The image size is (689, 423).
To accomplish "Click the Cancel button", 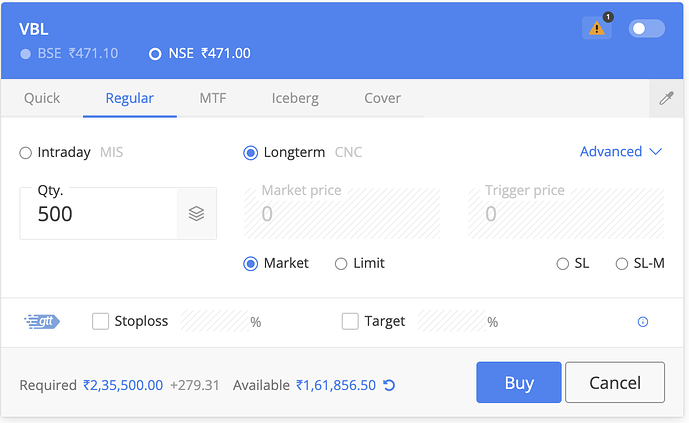I will 614,382.
